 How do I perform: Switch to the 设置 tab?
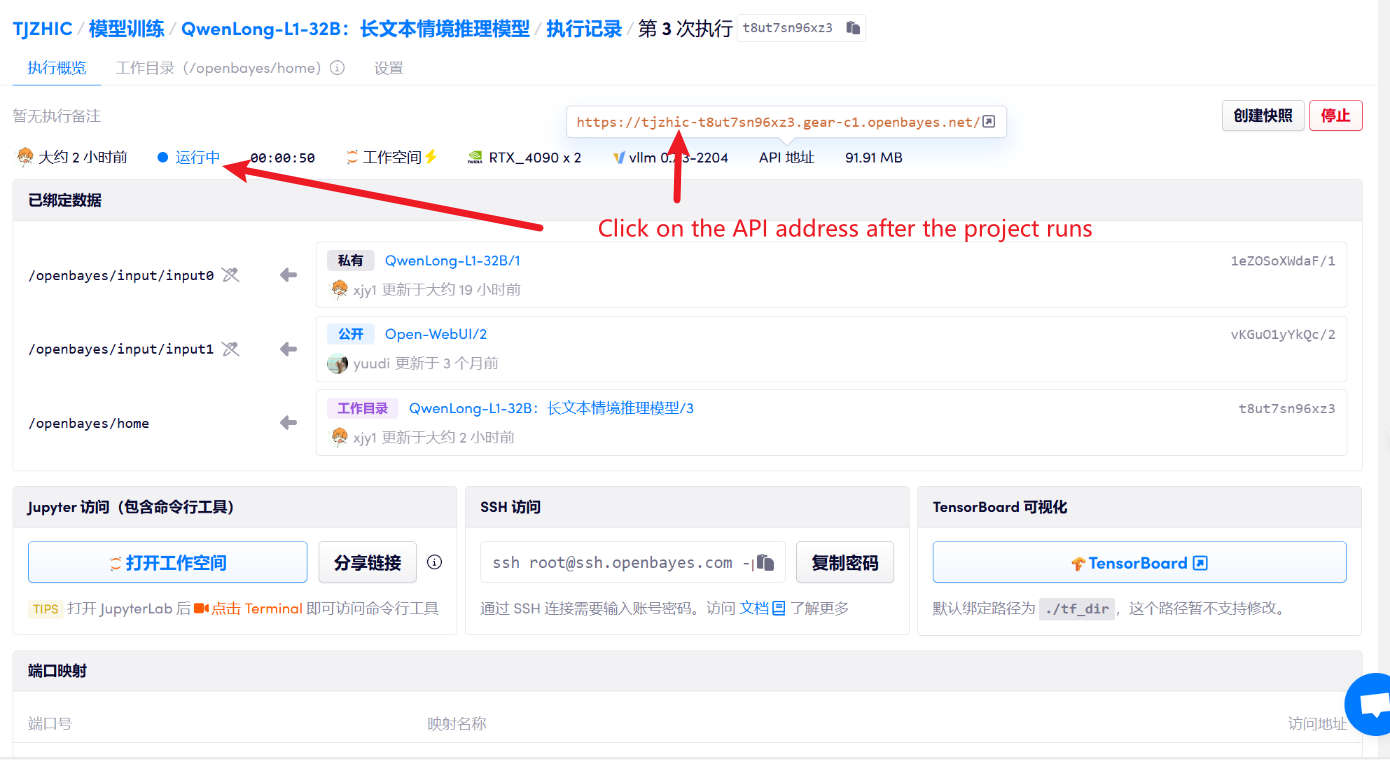tap(388, 69)
